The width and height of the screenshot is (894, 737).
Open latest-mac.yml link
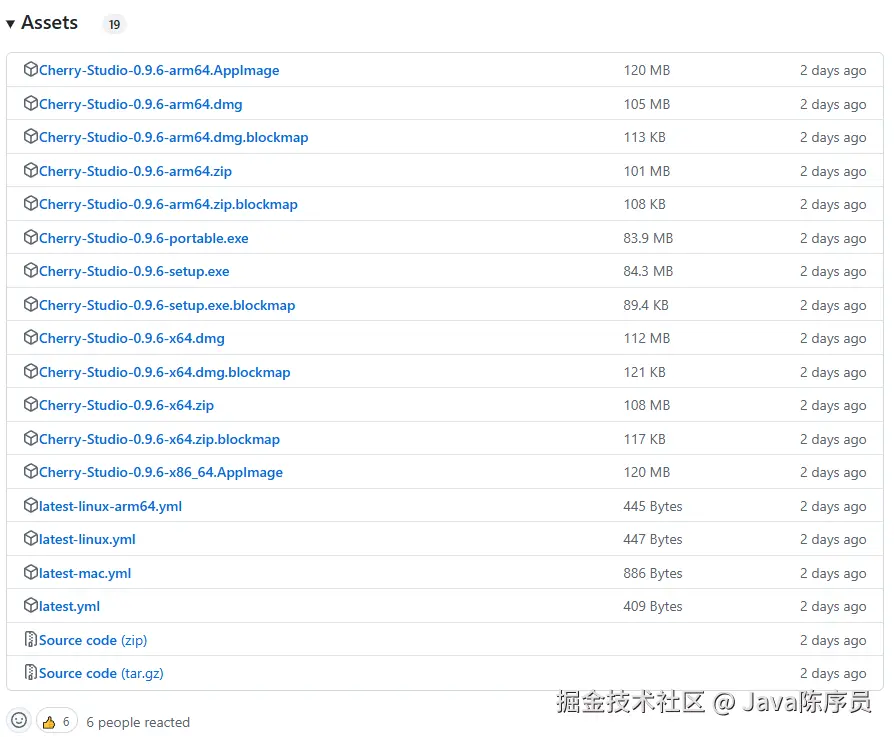[85, 573]
